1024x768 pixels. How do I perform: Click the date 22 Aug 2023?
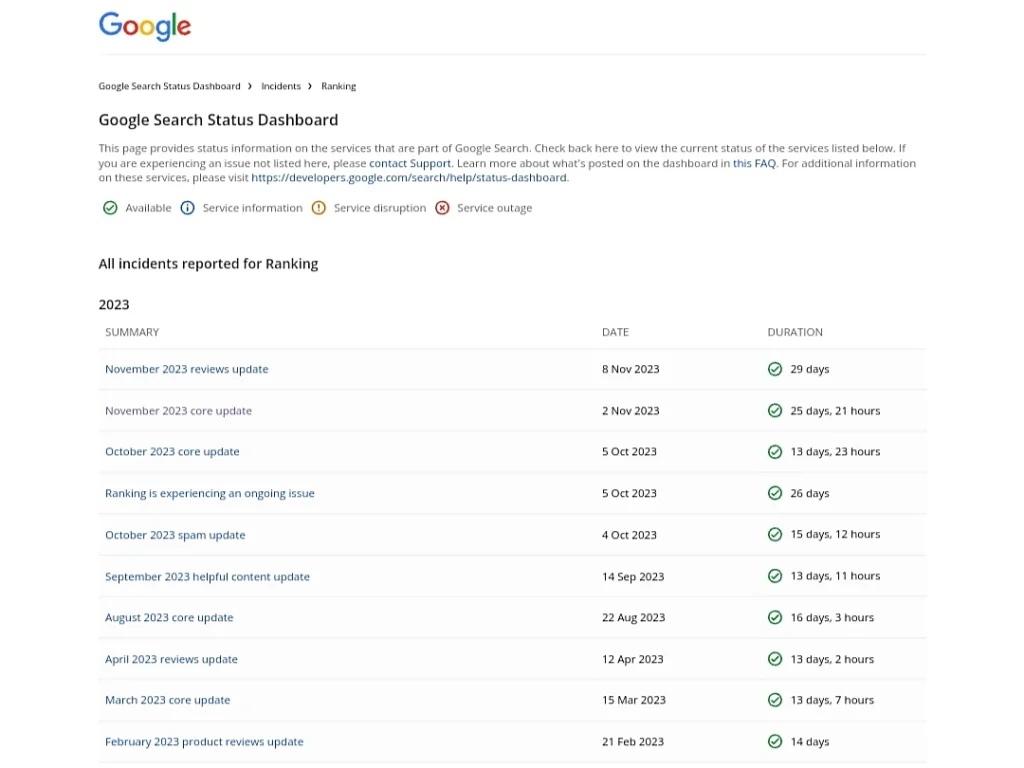click(x=633, y=618)
